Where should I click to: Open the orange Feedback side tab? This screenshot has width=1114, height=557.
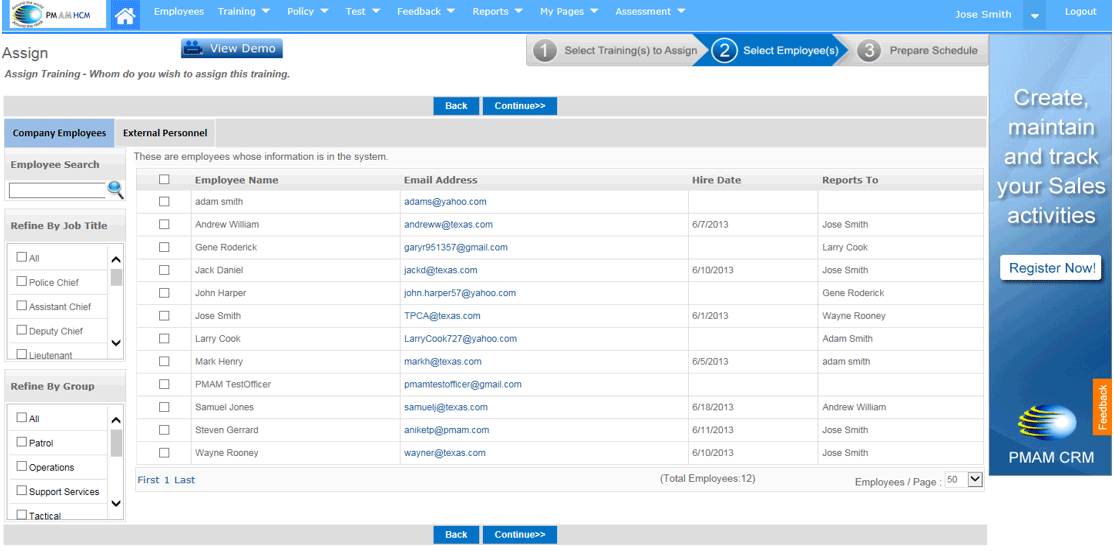1103,406
